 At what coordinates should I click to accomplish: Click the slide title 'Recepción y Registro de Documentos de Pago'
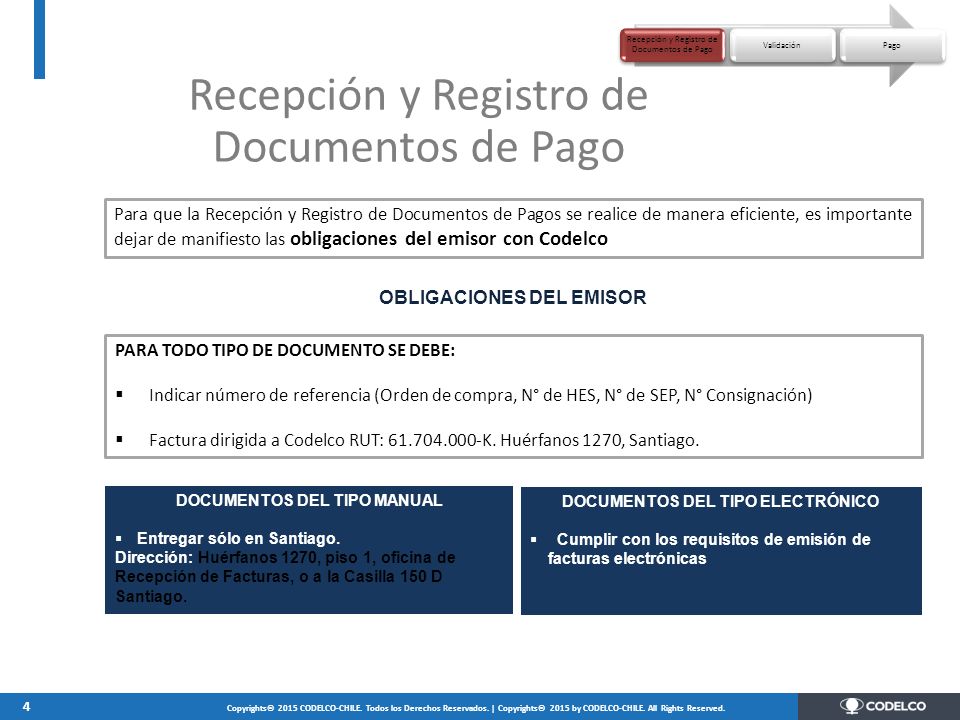click(x=419, y=121)
